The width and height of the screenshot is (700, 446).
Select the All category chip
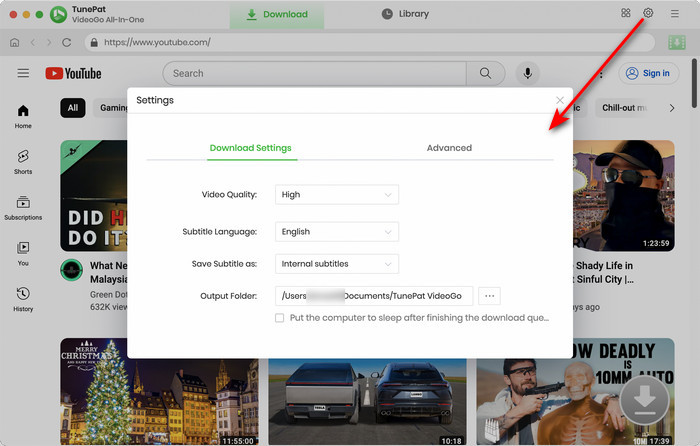[x=73, y=108]
